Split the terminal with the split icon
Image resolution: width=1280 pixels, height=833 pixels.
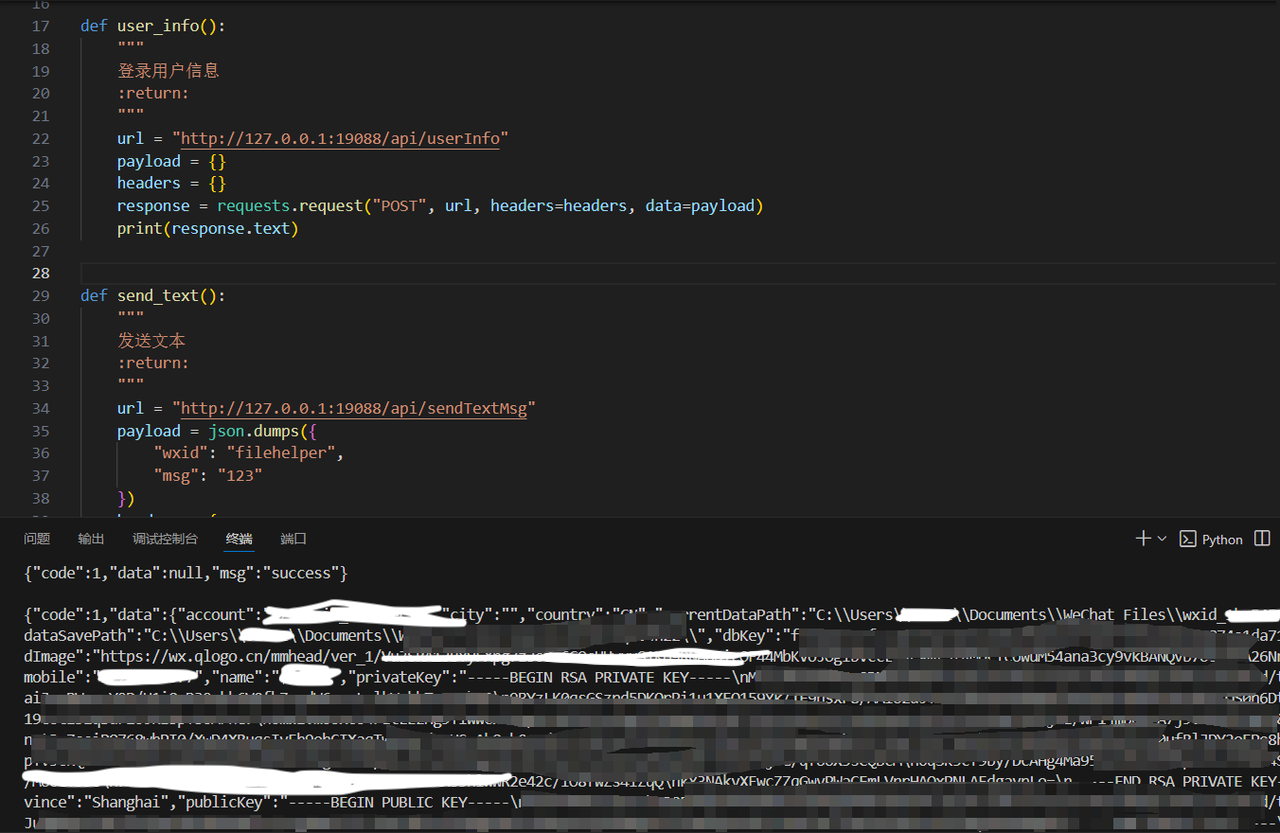pyautogui.click(x=1262, y=538)
